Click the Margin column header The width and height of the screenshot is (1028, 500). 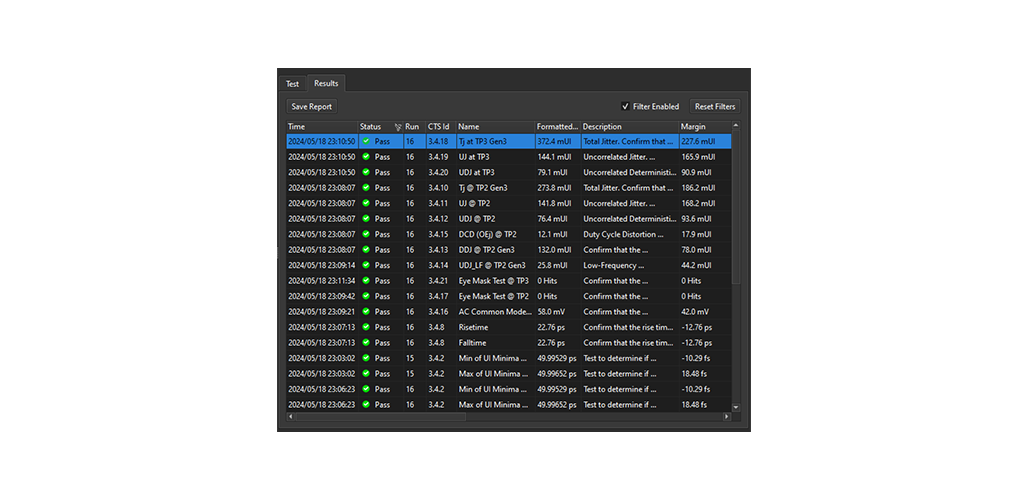[x=693, y=127]
